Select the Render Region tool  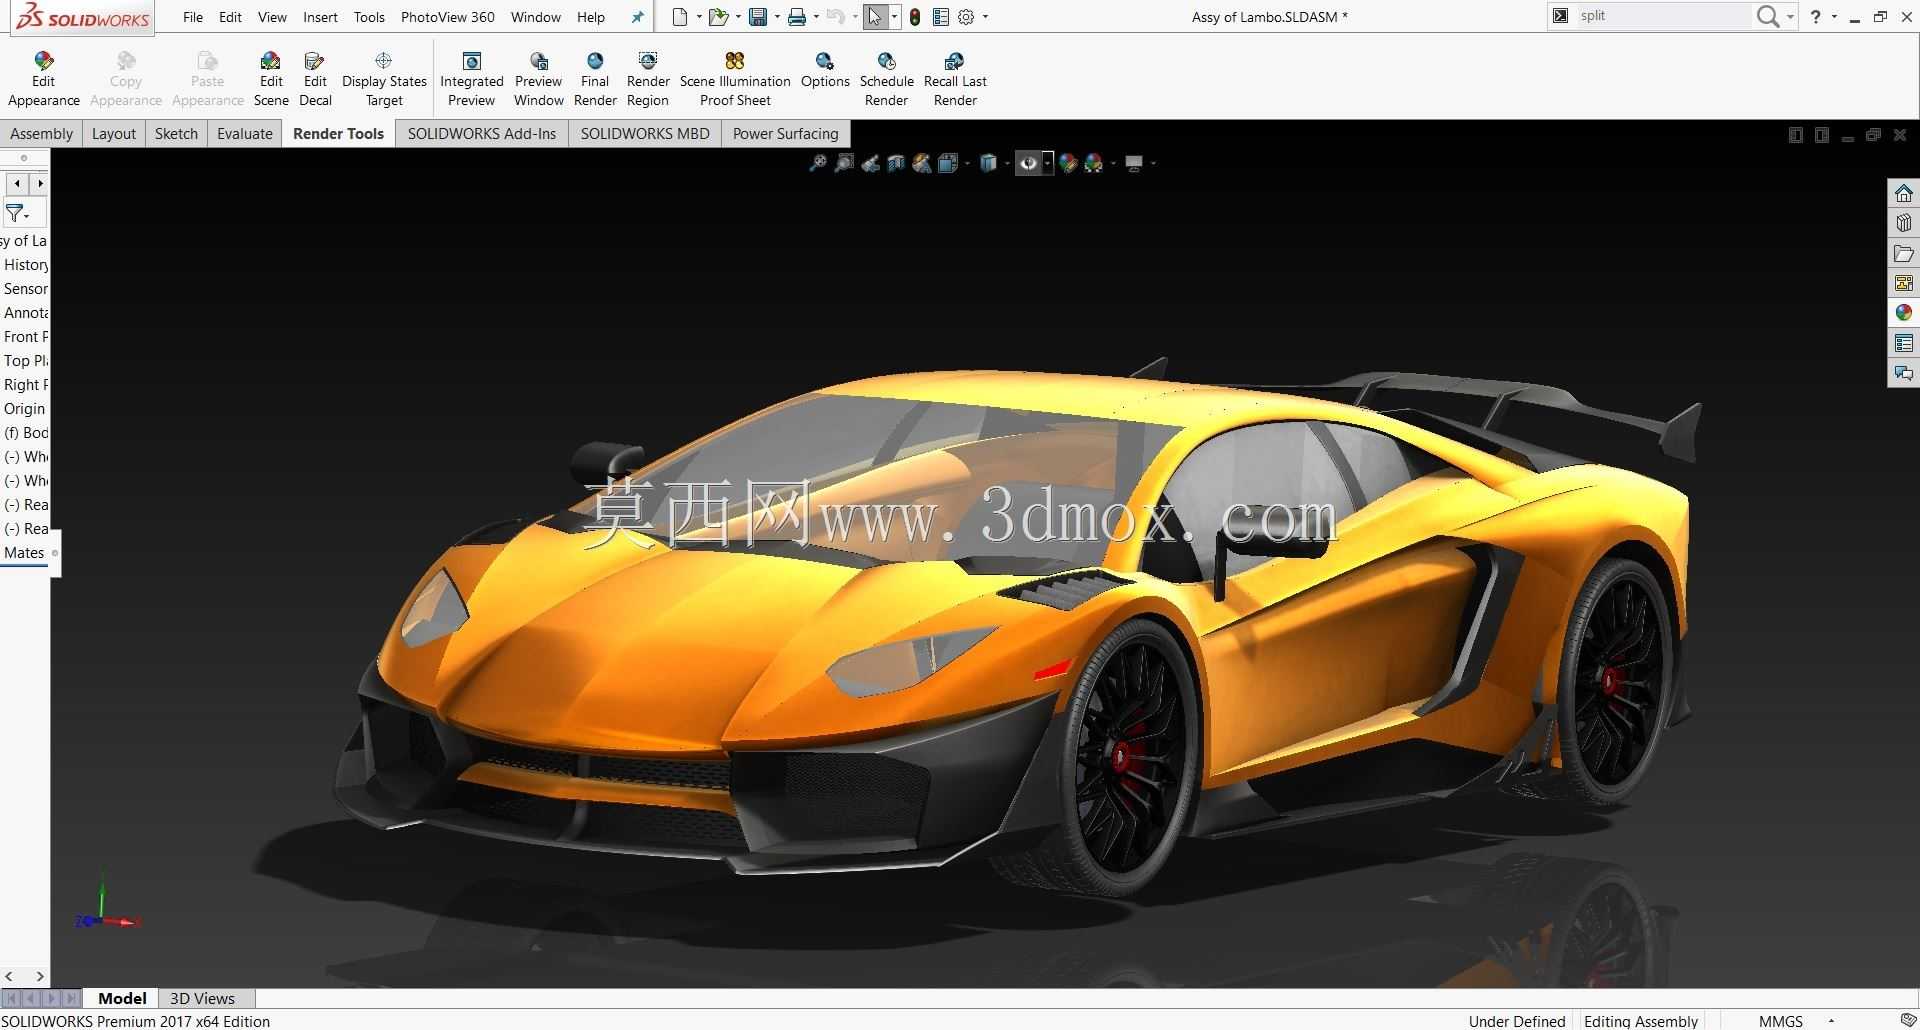click(x=648, y=79)
